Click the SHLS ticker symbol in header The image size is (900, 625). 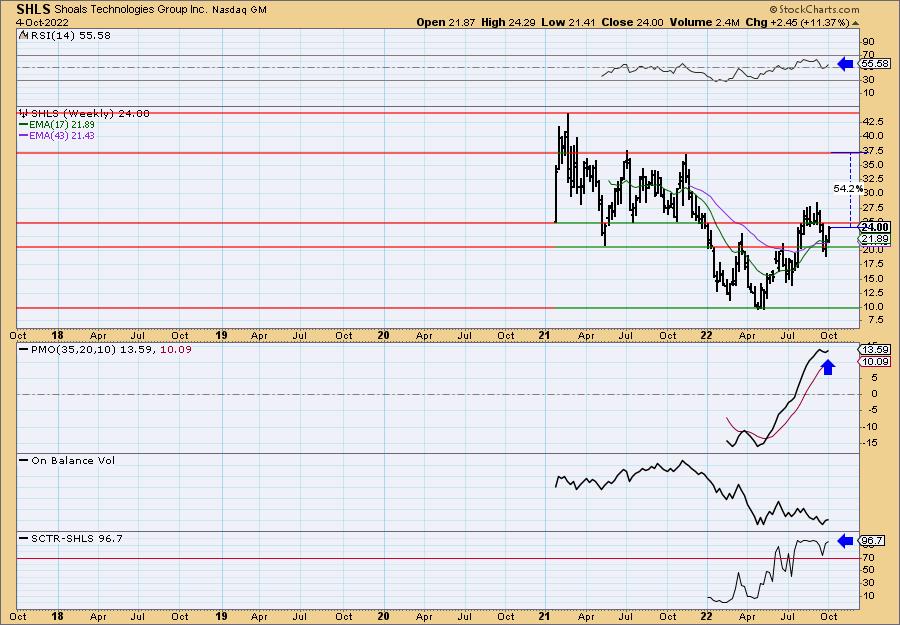click(33, 9)
